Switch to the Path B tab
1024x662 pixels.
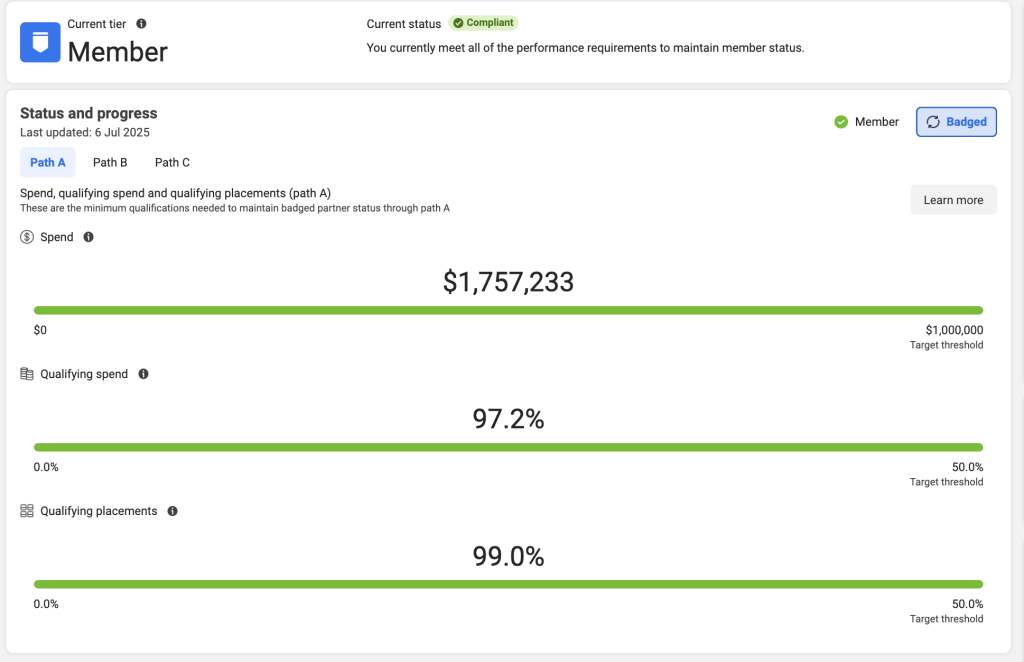(x=110, y=162)
